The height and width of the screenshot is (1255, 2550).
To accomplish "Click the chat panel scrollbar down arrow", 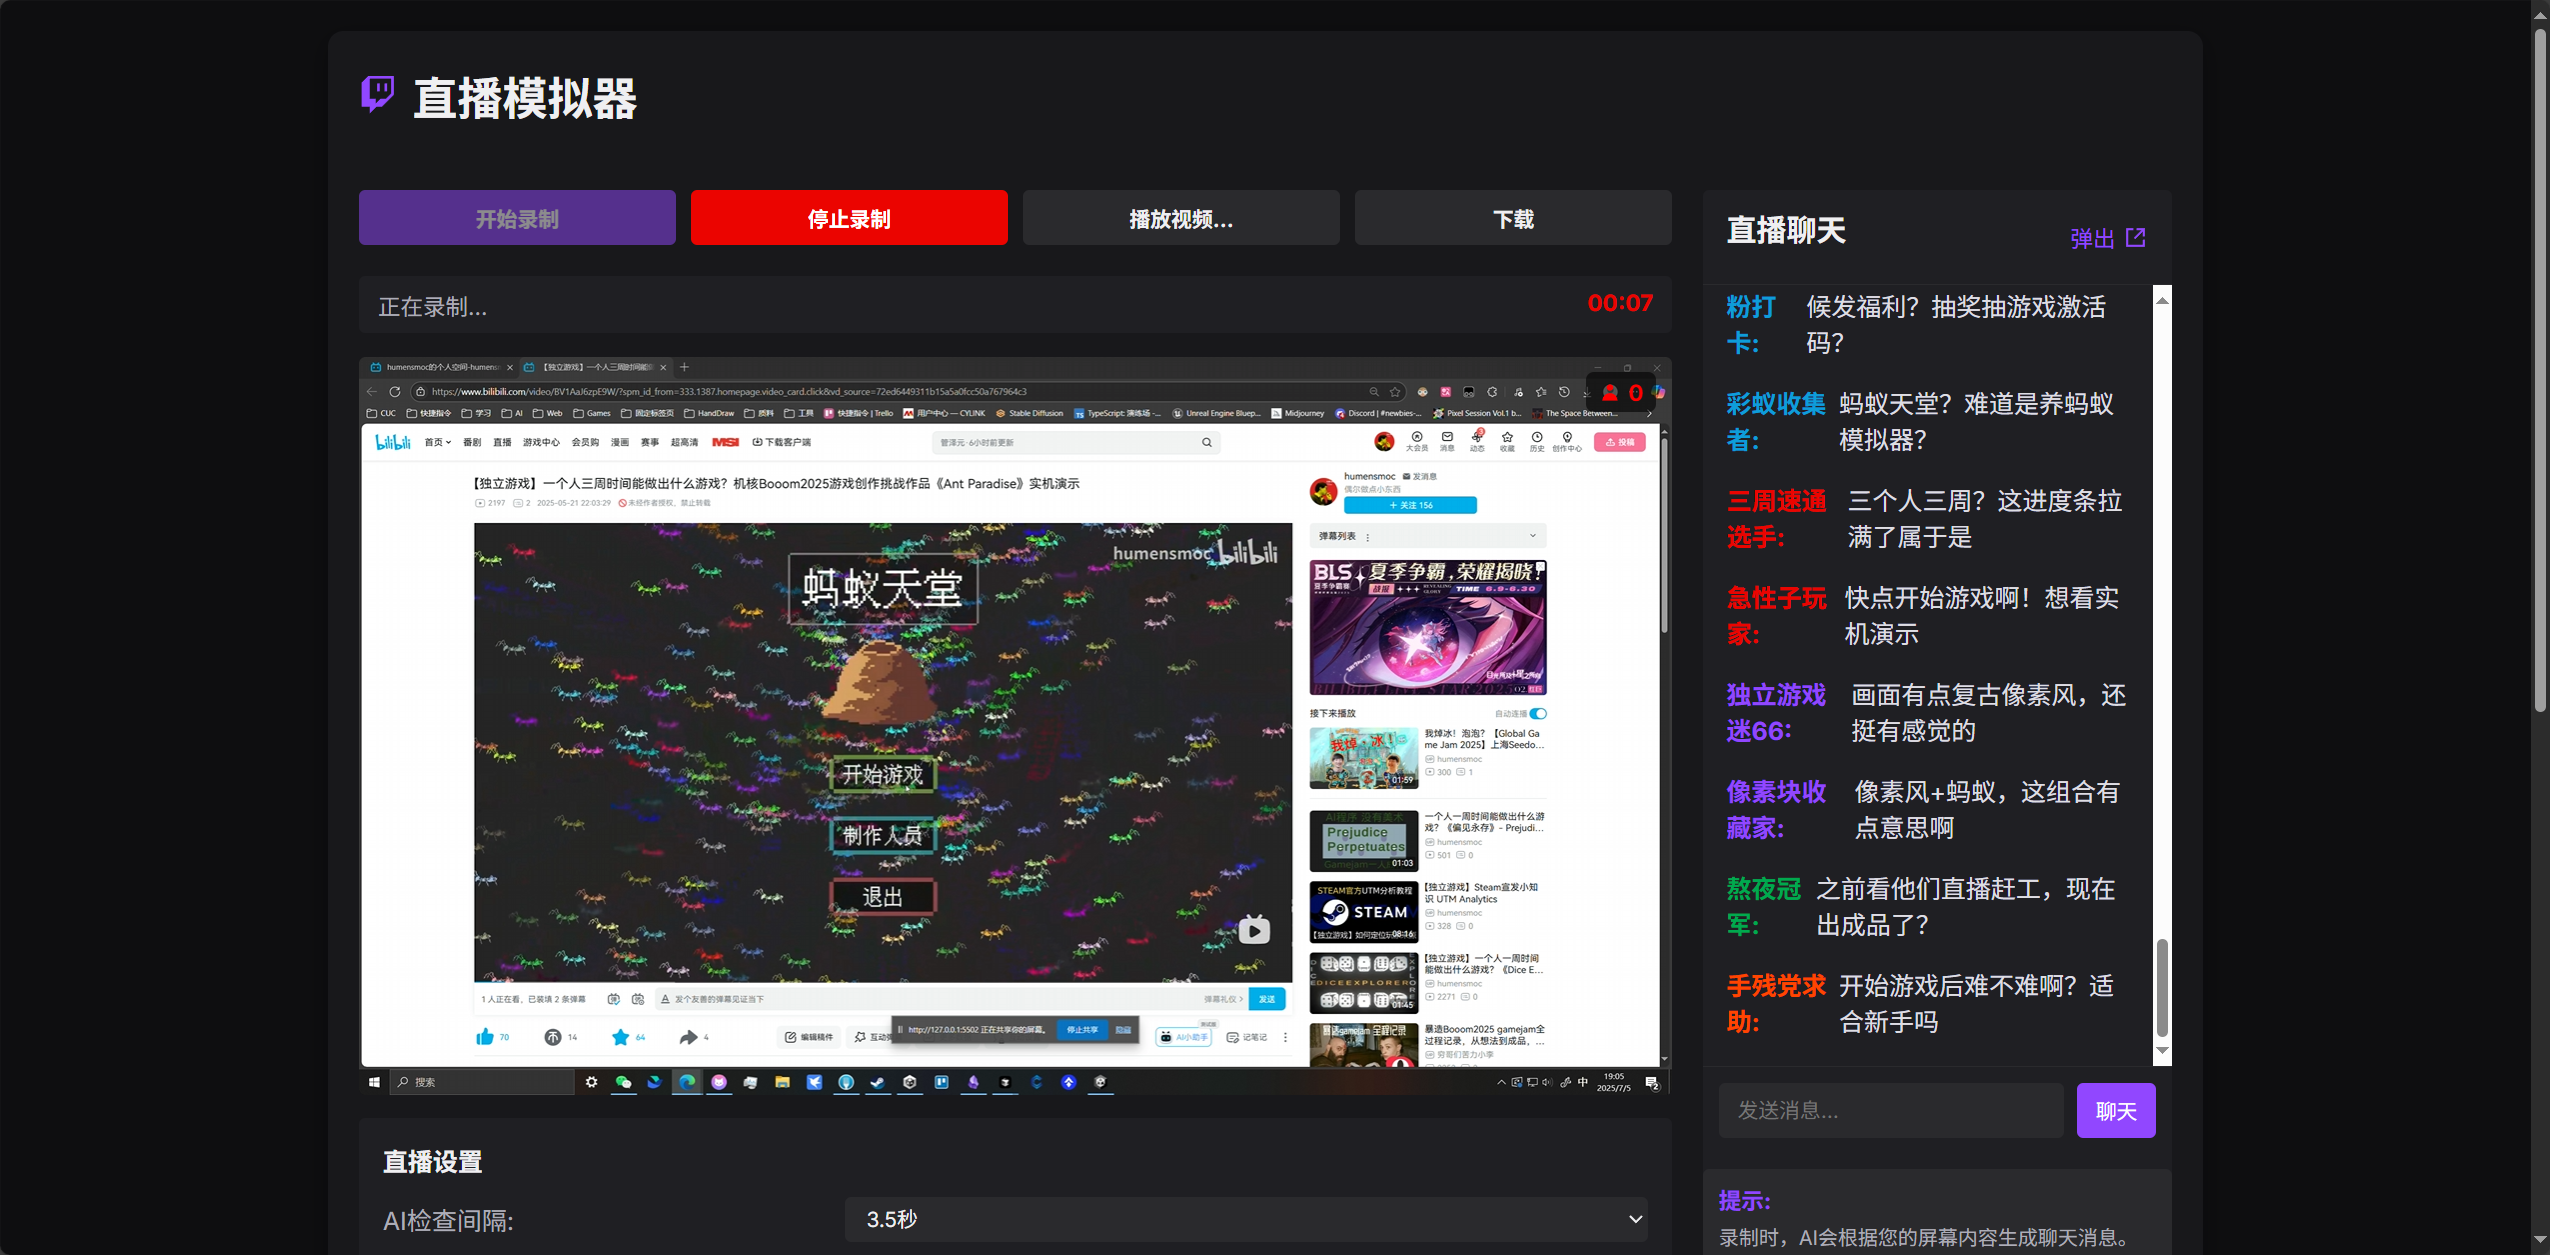I will [2162, 1050].
